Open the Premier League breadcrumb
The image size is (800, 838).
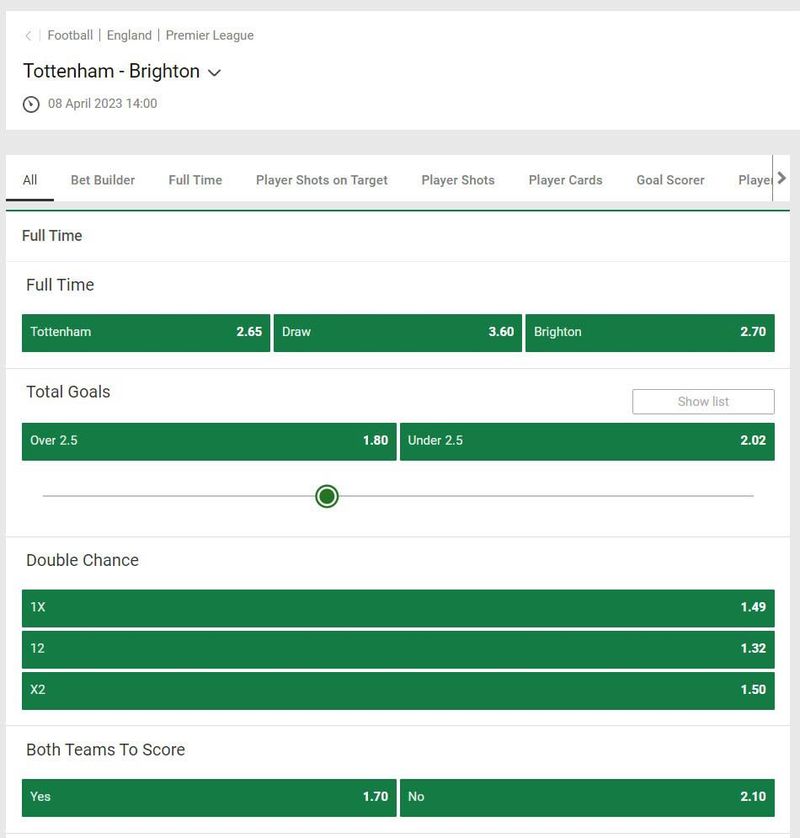209,35
